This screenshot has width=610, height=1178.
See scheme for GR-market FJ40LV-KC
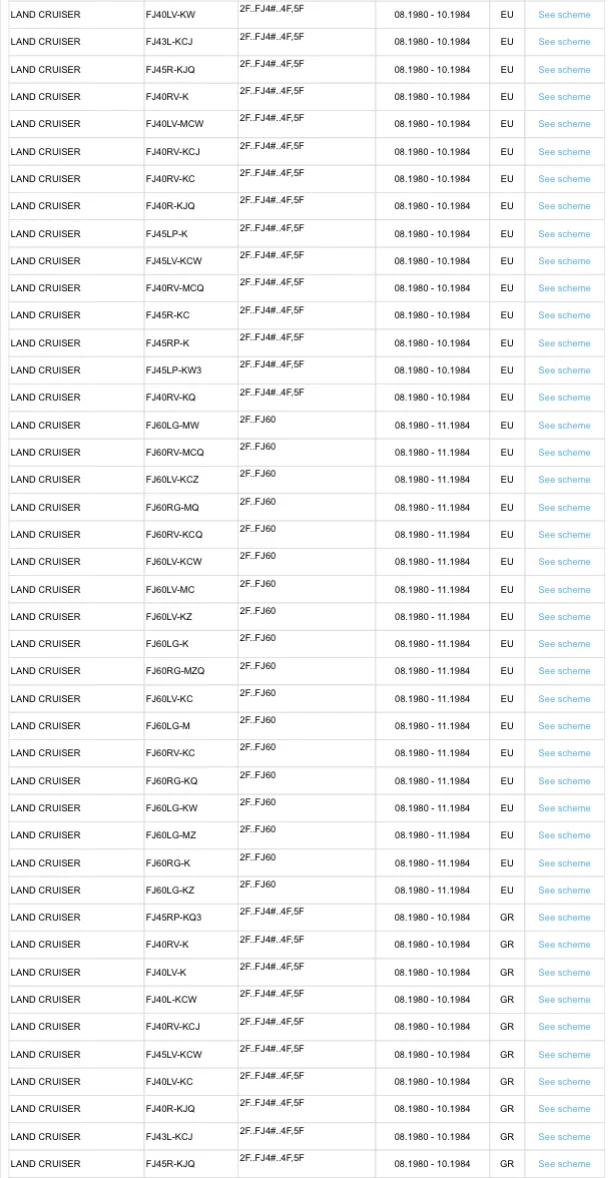[564, 1081]
